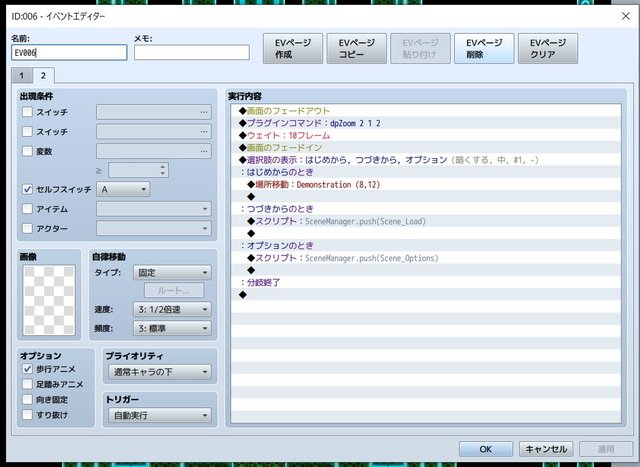The image size is (640, 467).
Task: Click the Name field containing EV006
Action: (69, 53)
